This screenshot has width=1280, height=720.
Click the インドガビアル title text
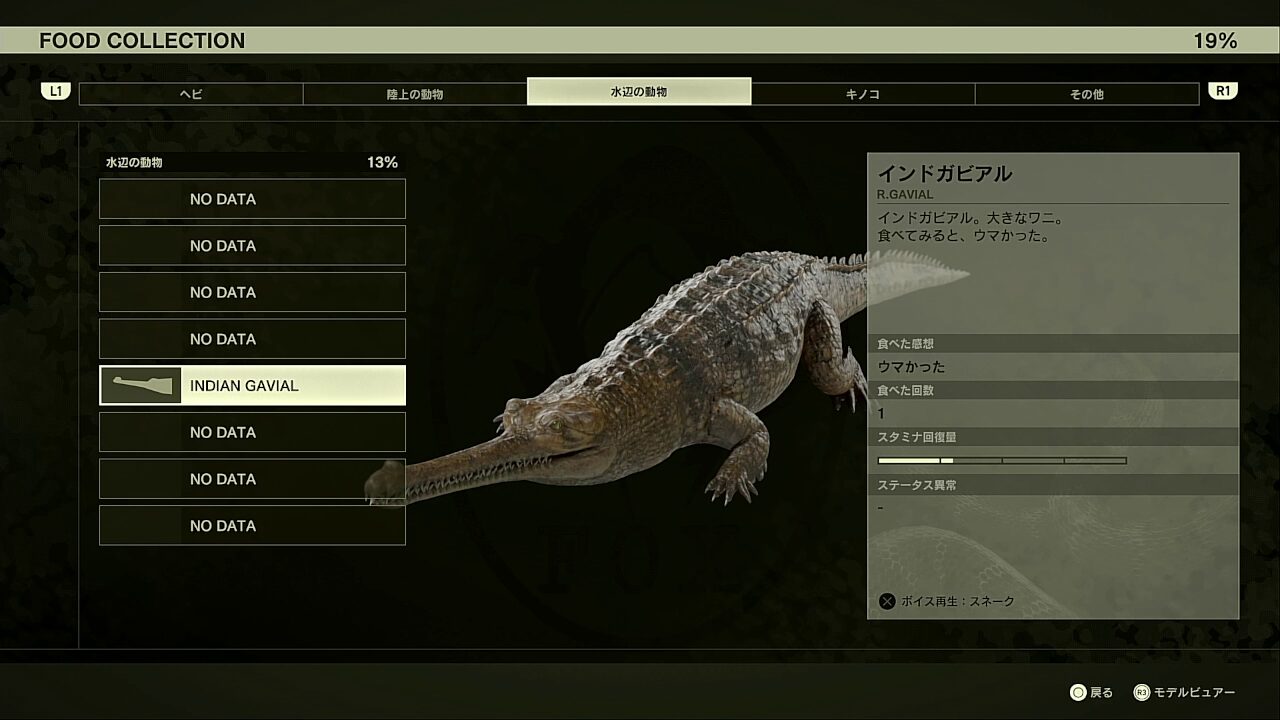coord(945,173)
